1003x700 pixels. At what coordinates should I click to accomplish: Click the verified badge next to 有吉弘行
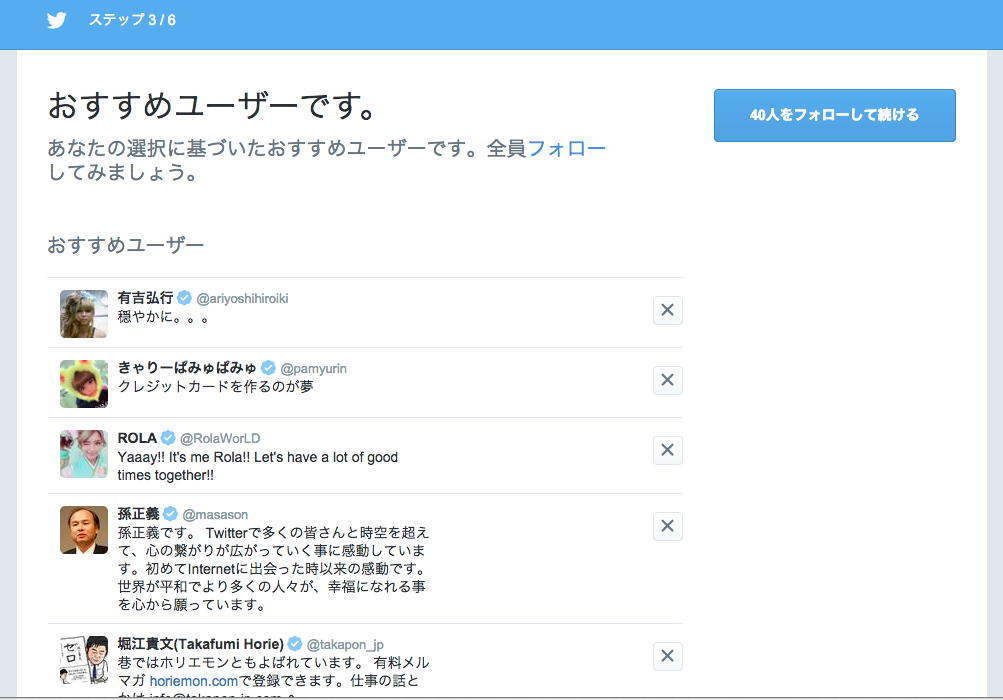pos(184,298)
